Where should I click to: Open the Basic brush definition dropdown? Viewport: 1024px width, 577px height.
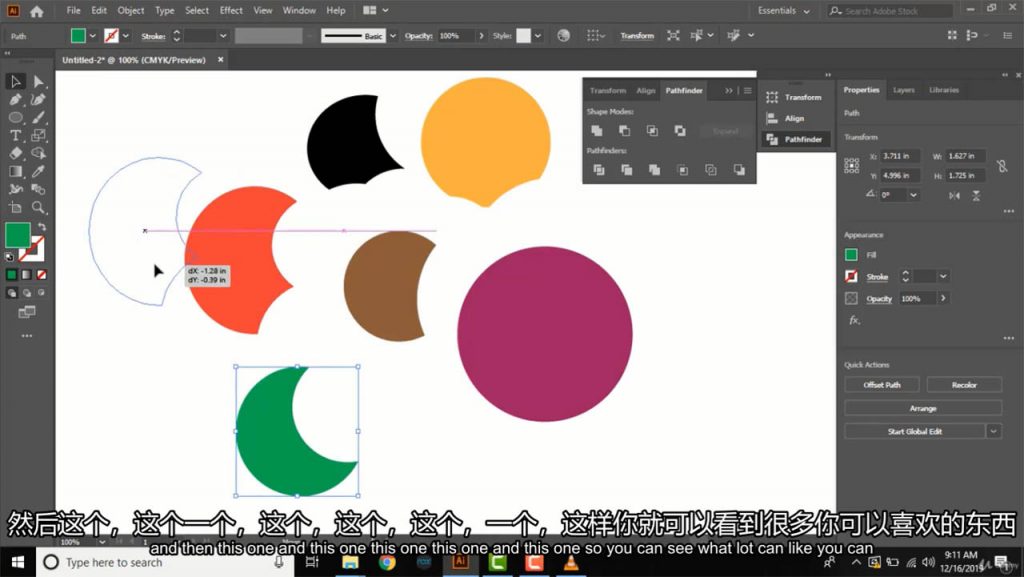(x=393, y=36)
